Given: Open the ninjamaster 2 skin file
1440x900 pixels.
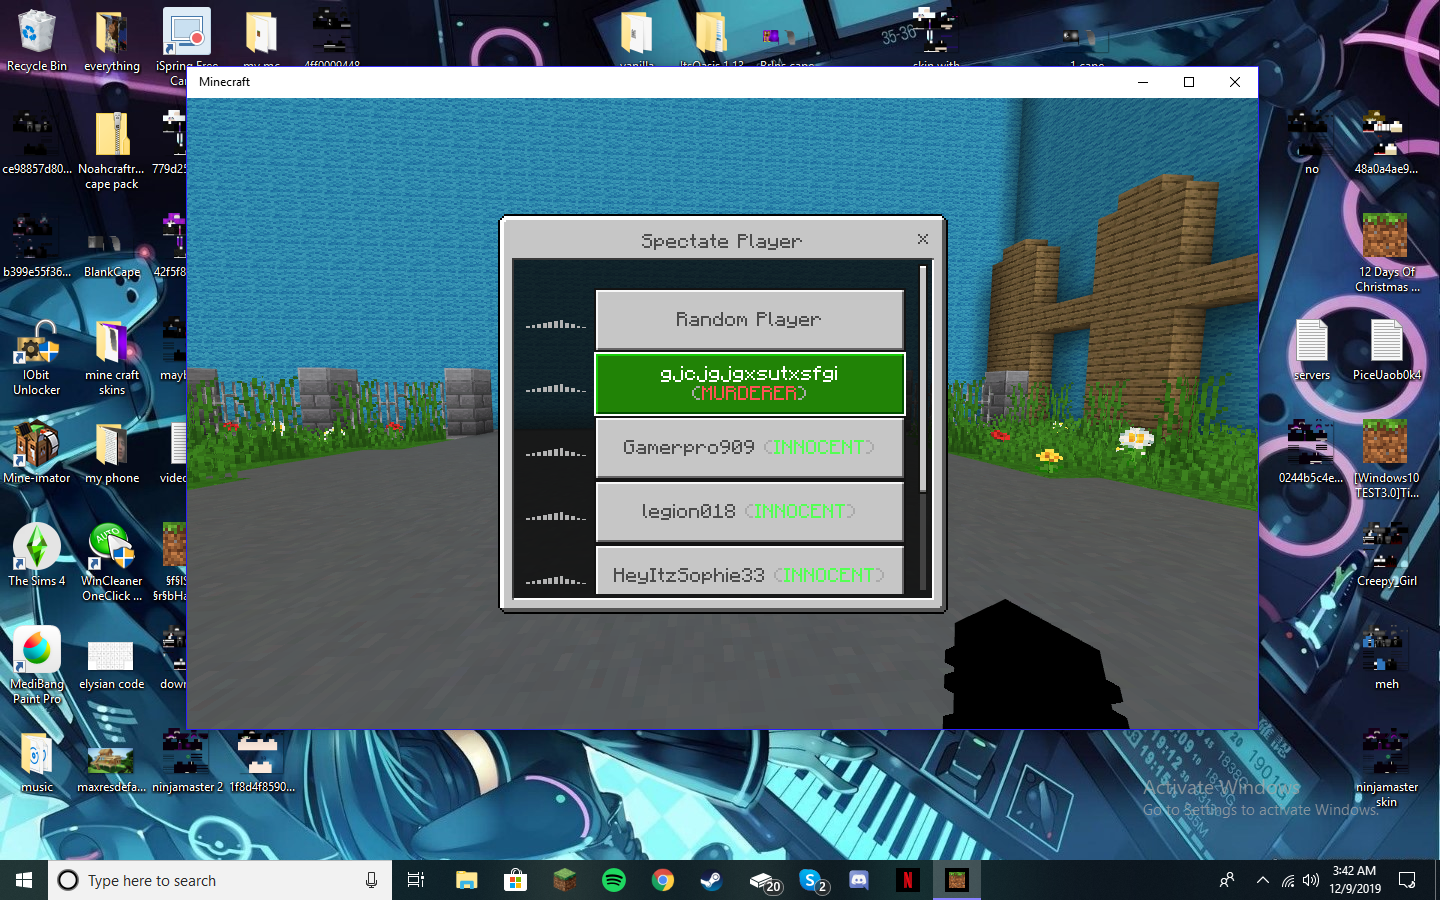Looking at the screenshot, I should (187, 762).
